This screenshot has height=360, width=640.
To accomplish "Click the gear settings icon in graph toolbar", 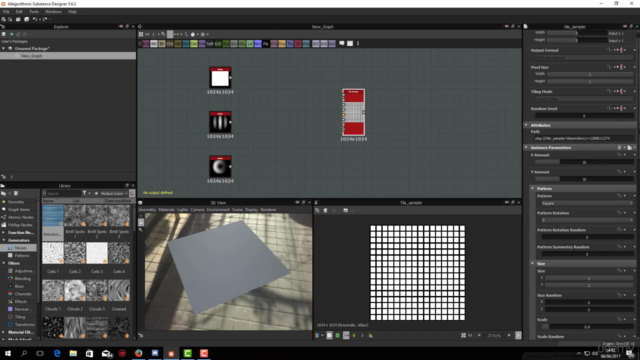I will click(202, 34).
